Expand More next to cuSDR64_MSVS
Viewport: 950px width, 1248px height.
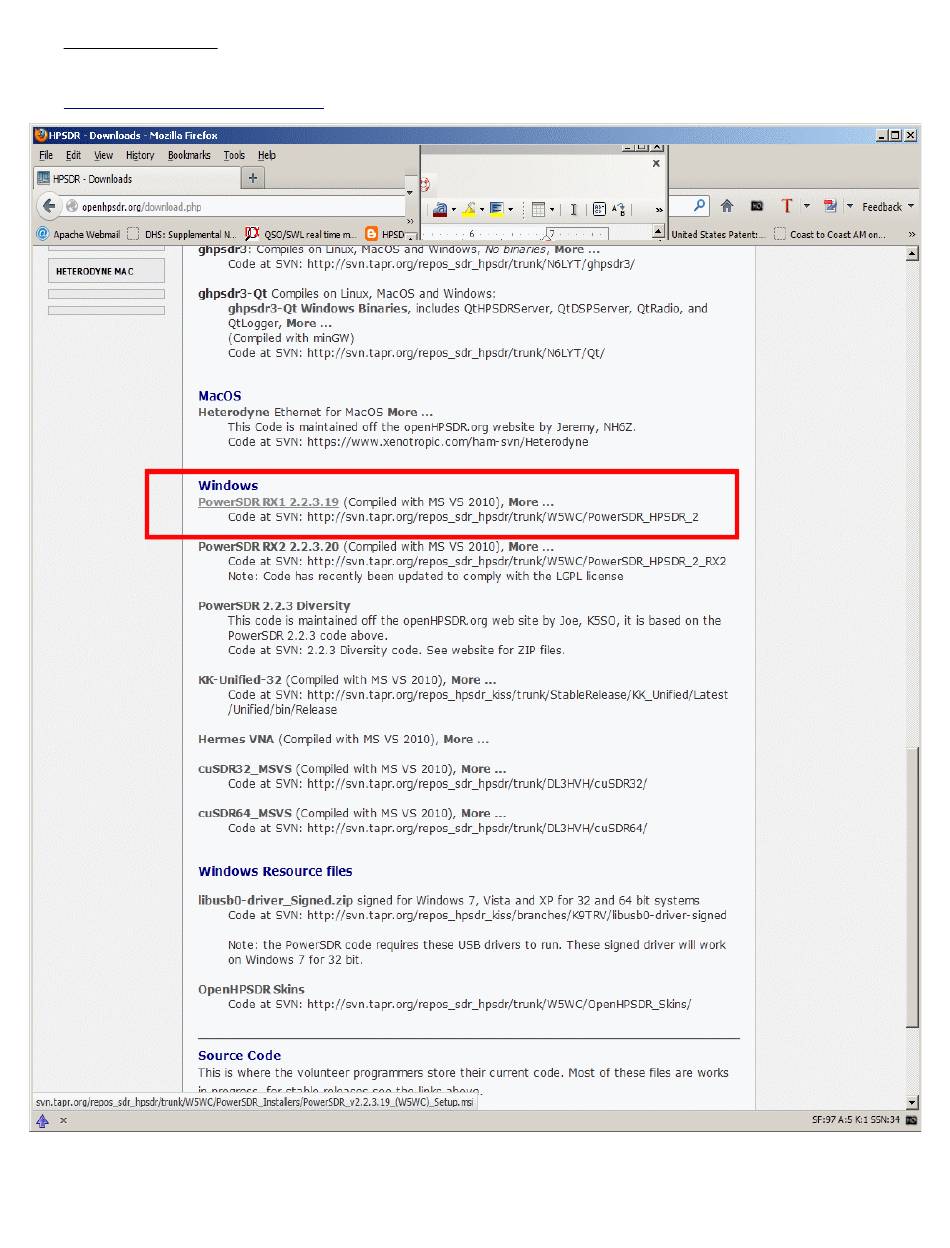(483, 813)
